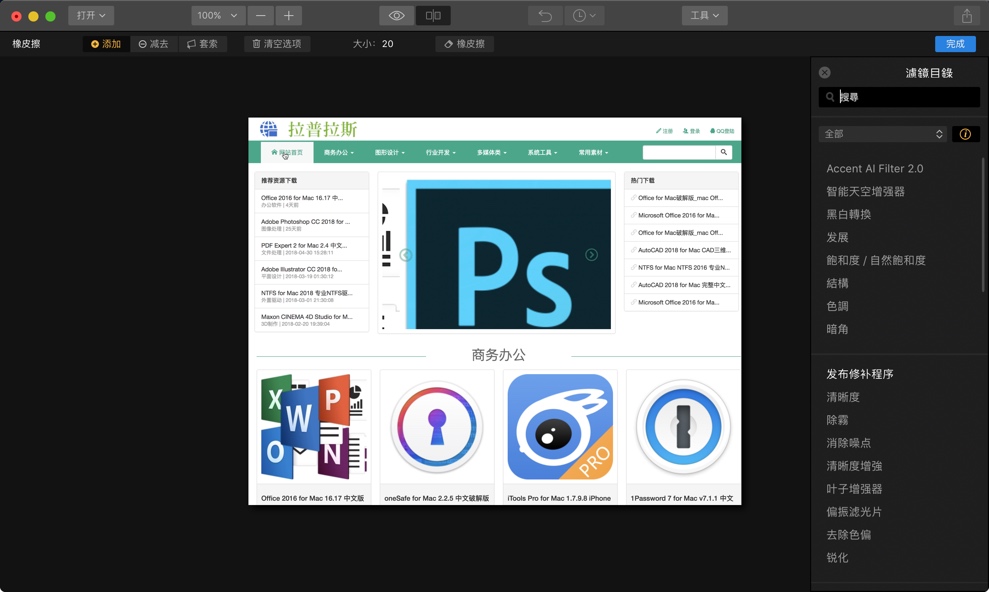Click the undo arrow icon
Image resolution: width=989 pixels, height=592 pixels.
[544, 16]
